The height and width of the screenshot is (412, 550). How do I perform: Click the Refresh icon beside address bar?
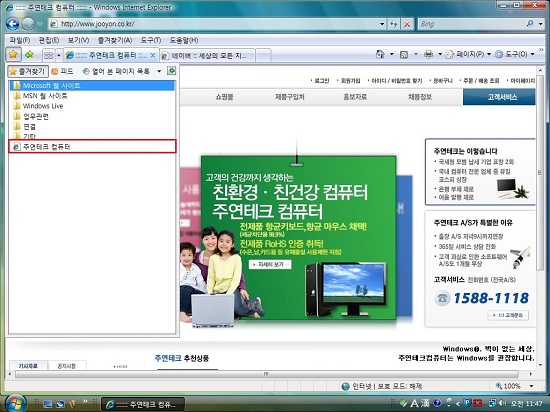click(x=394, y=24)
